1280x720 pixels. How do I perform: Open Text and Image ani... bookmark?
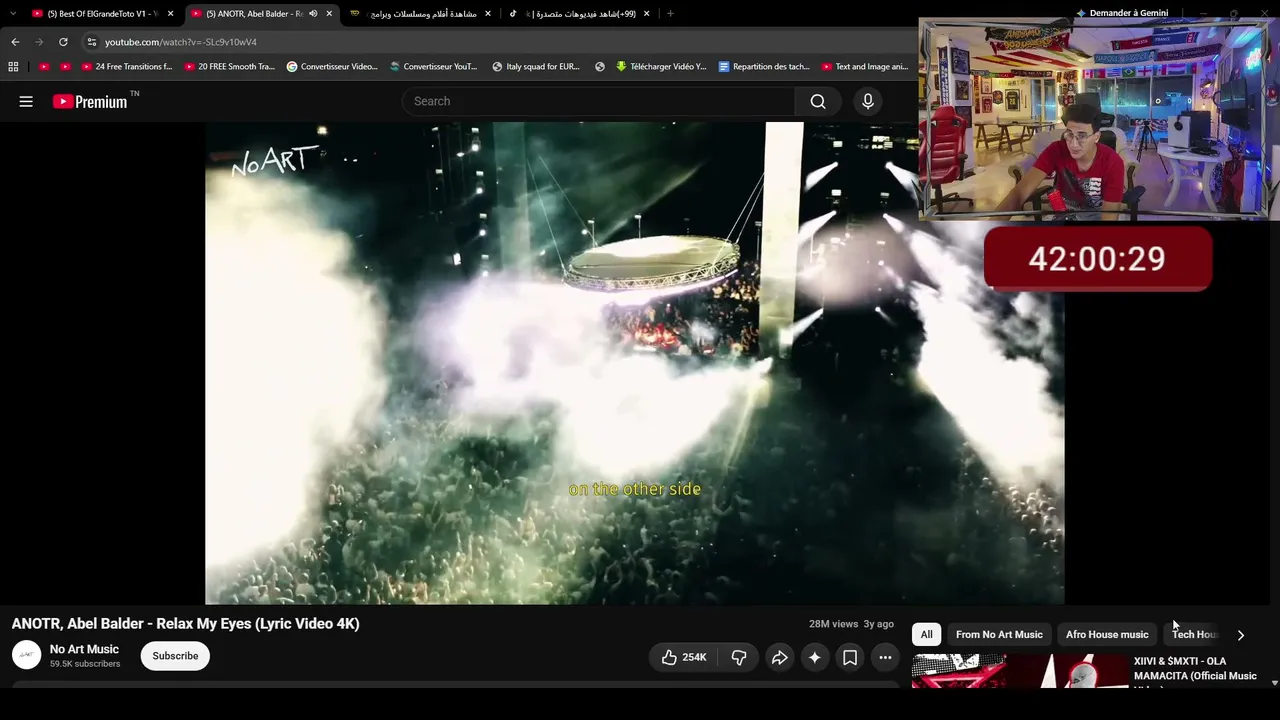pos(865,67)
